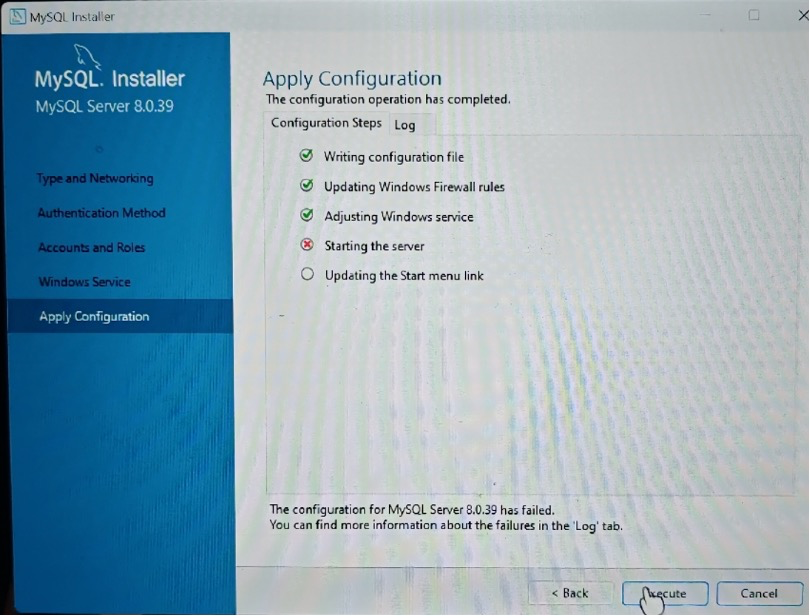Click green check beside Writing configuration file
This screenshot has height=616, width=810.
307,156
